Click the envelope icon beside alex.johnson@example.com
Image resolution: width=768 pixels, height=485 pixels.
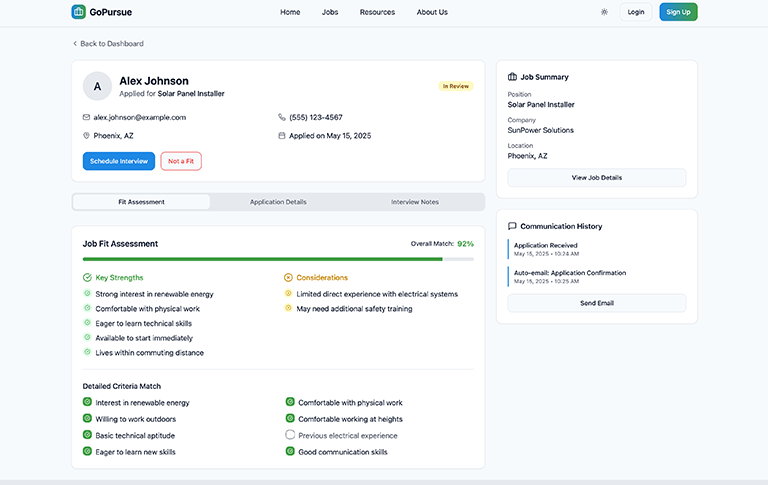click(x=86, y=117)
